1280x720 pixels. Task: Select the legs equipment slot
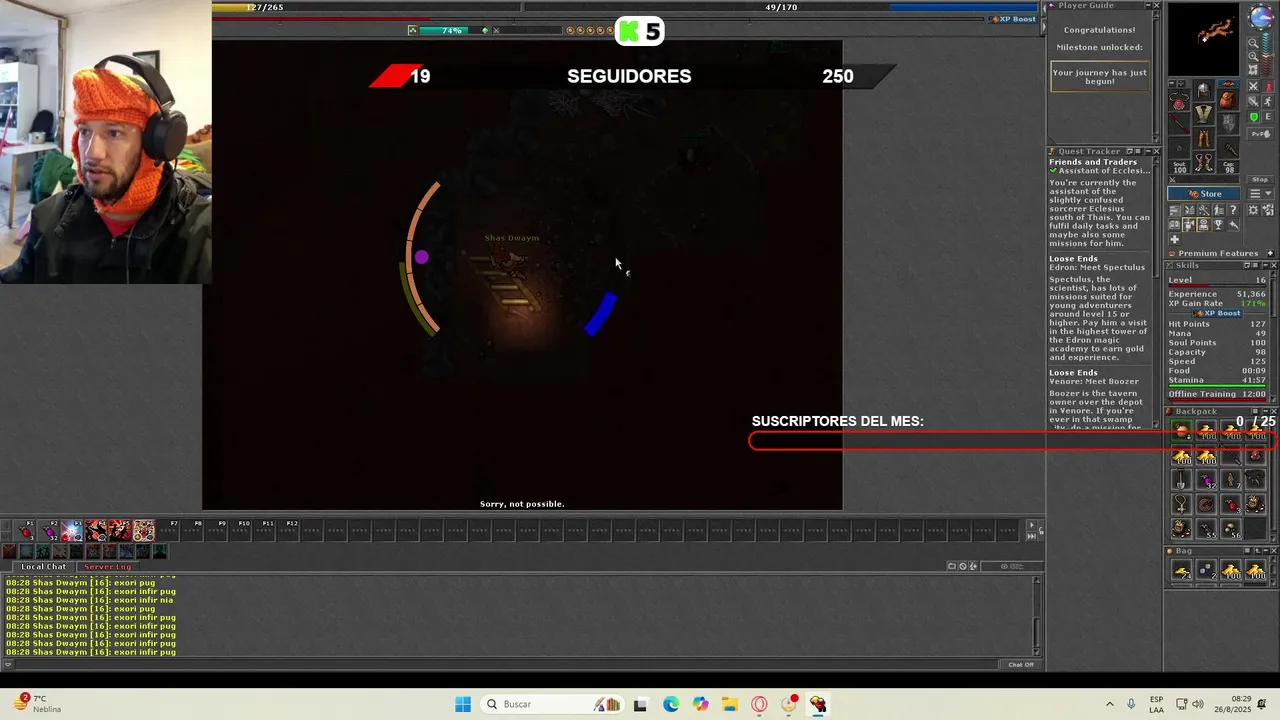click(x=1204, y=137)
